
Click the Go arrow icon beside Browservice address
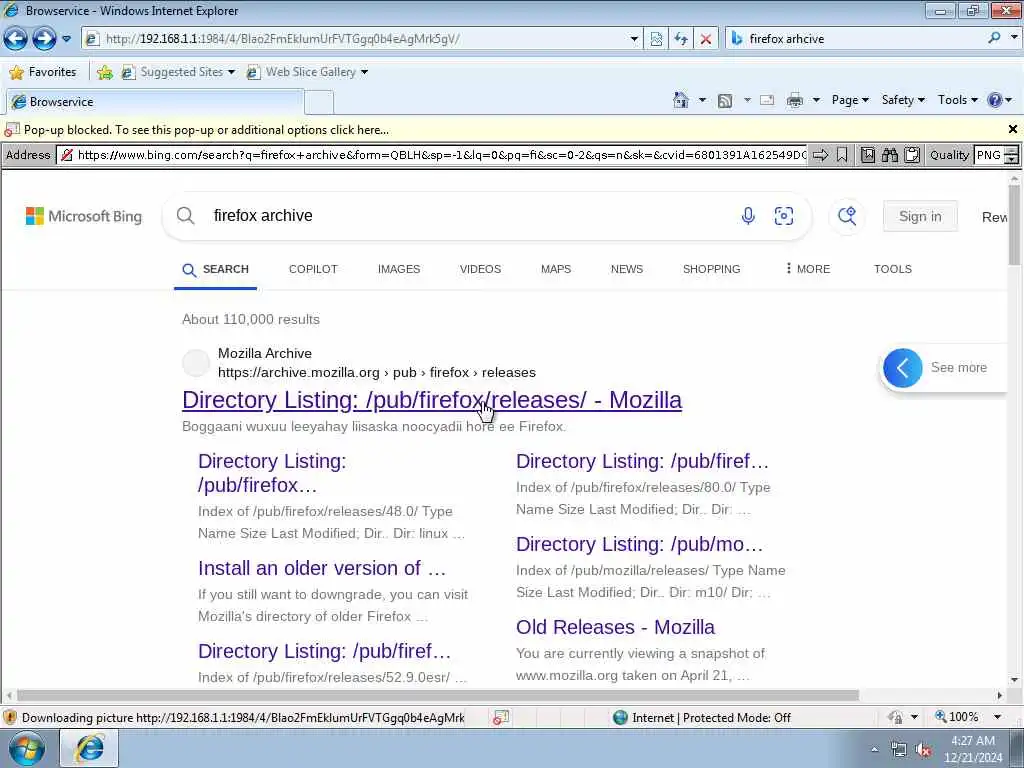820,155
